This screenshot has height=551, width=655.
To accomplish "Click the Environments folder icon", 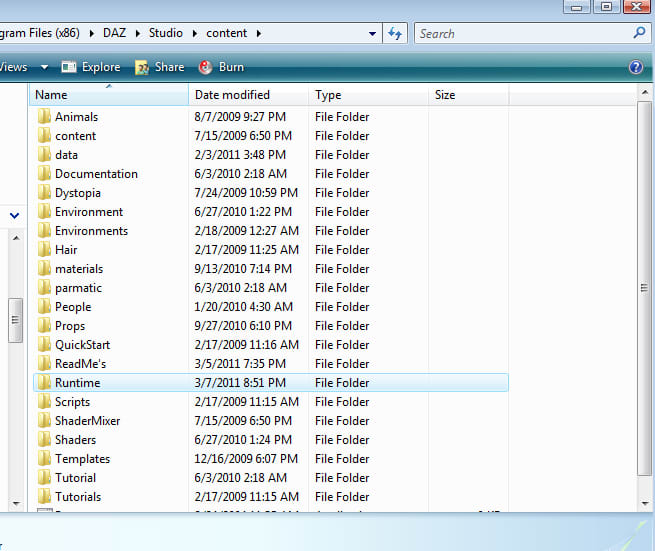I will pyautogui.click(x=44, y=231).
